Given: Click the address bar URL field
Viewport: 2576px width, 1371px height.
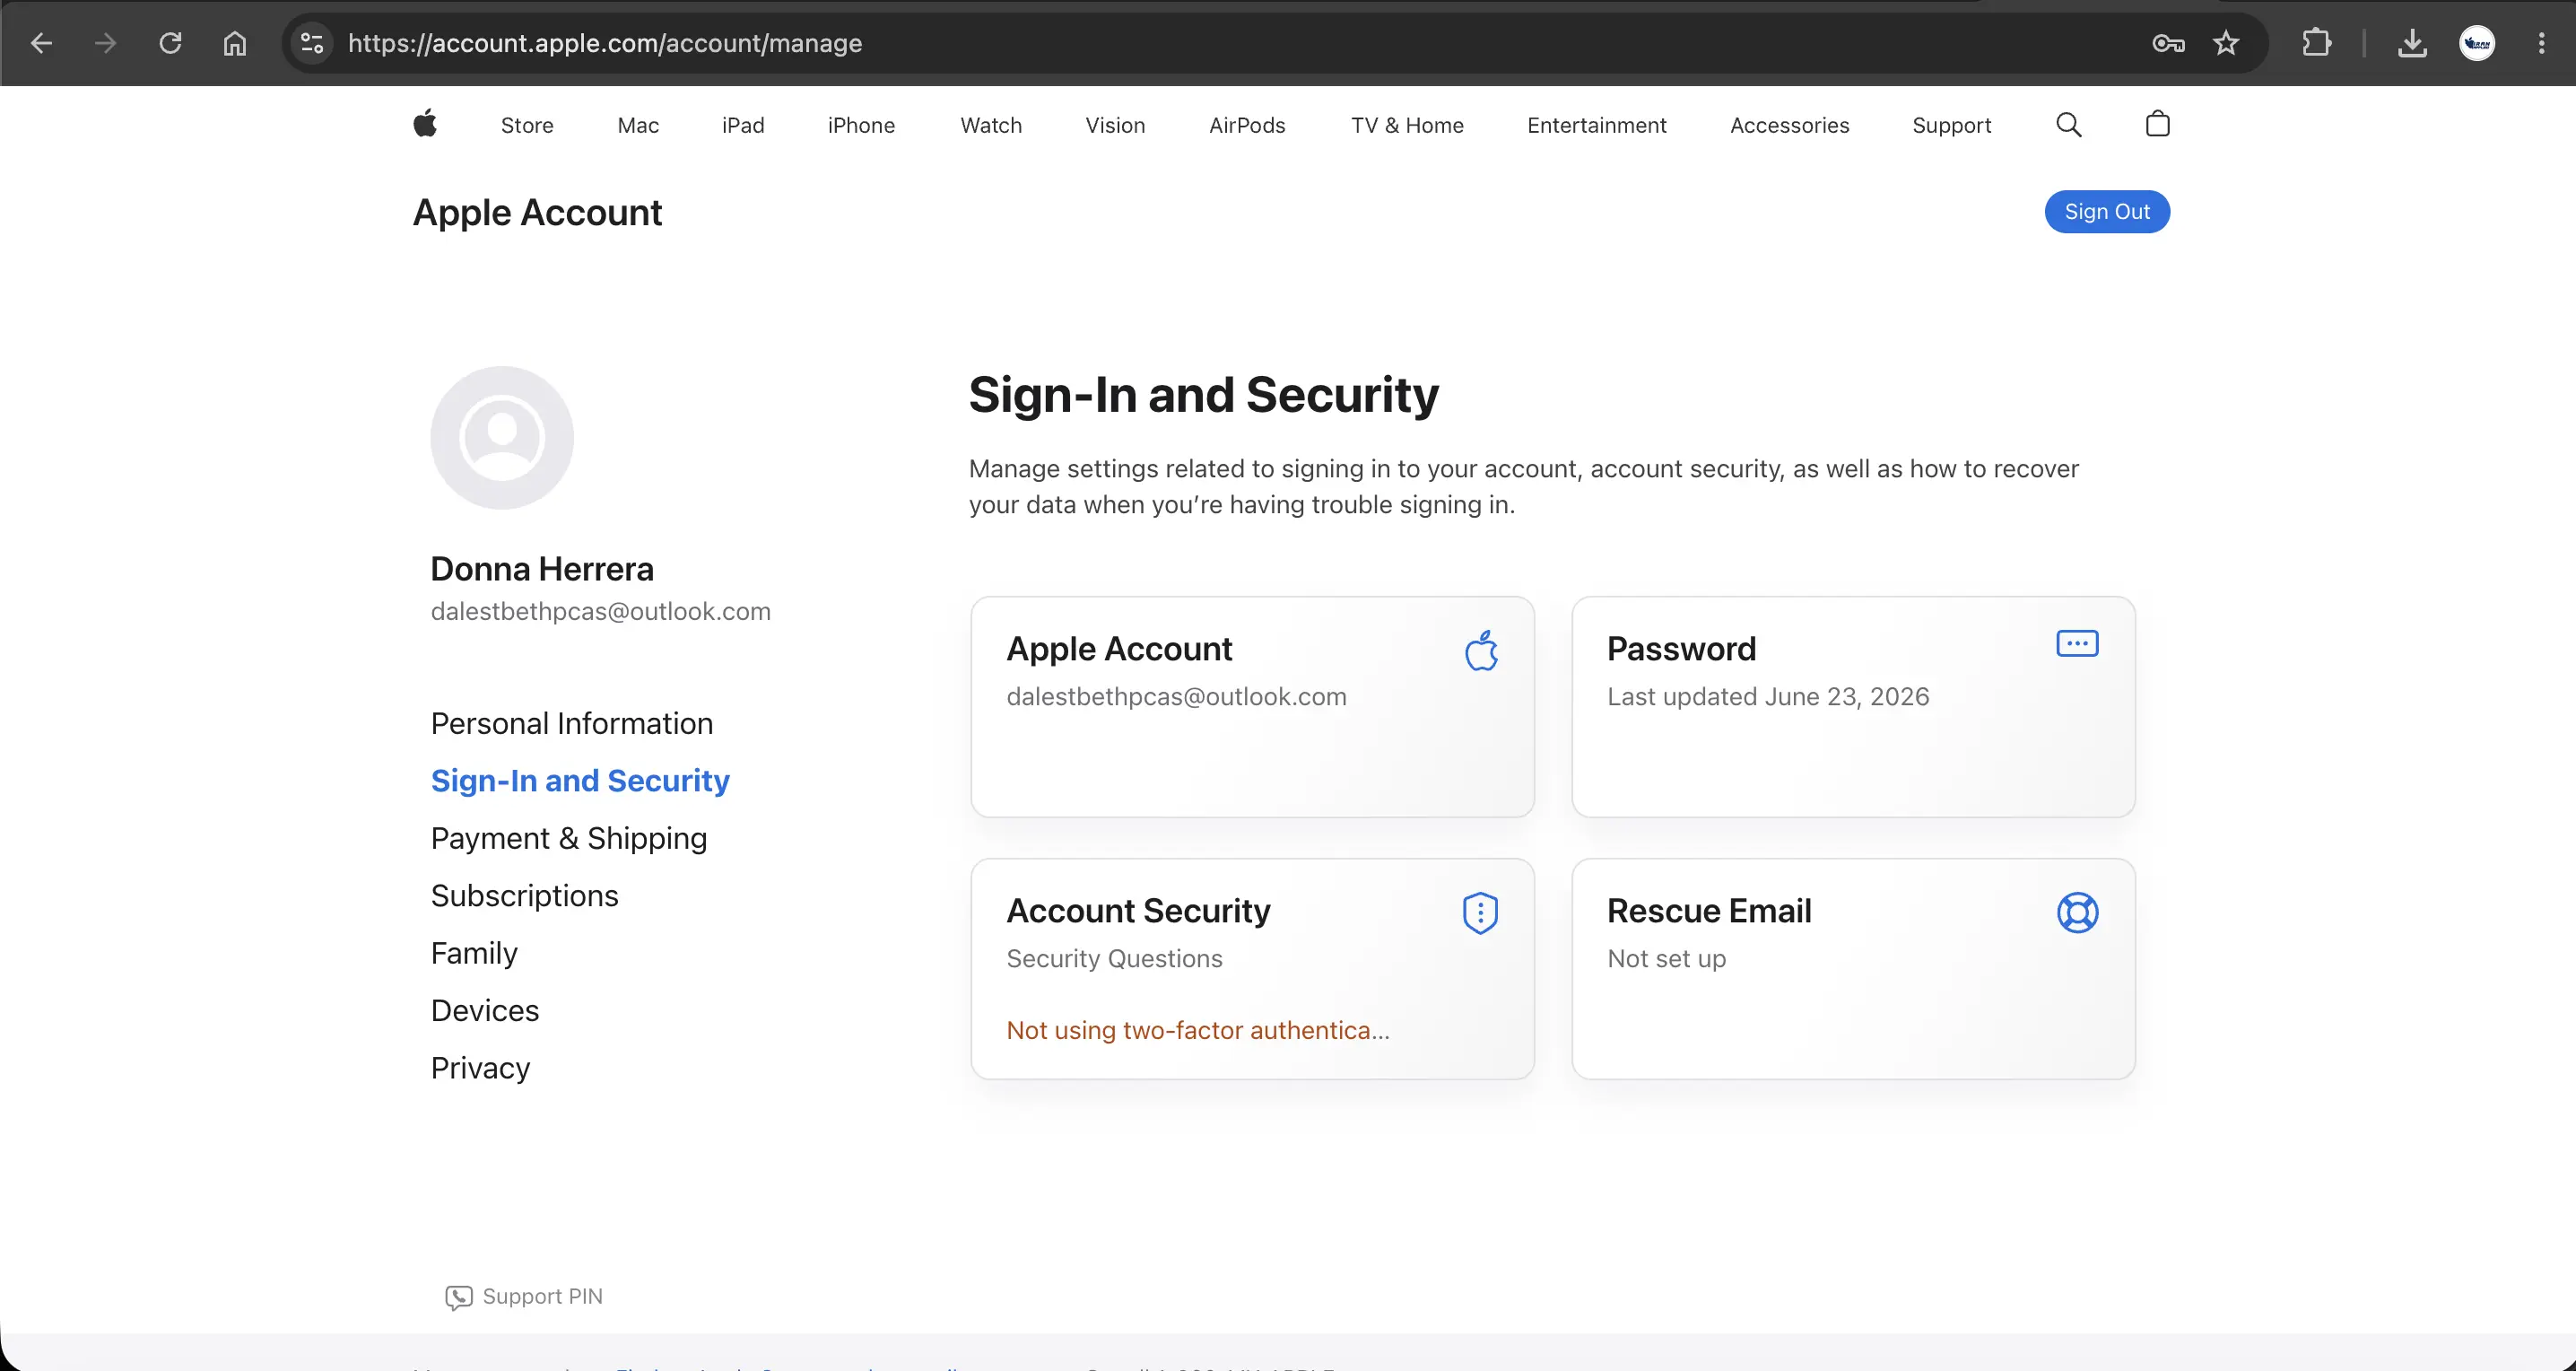Looking at the screenshot, I should point(1240,43).
